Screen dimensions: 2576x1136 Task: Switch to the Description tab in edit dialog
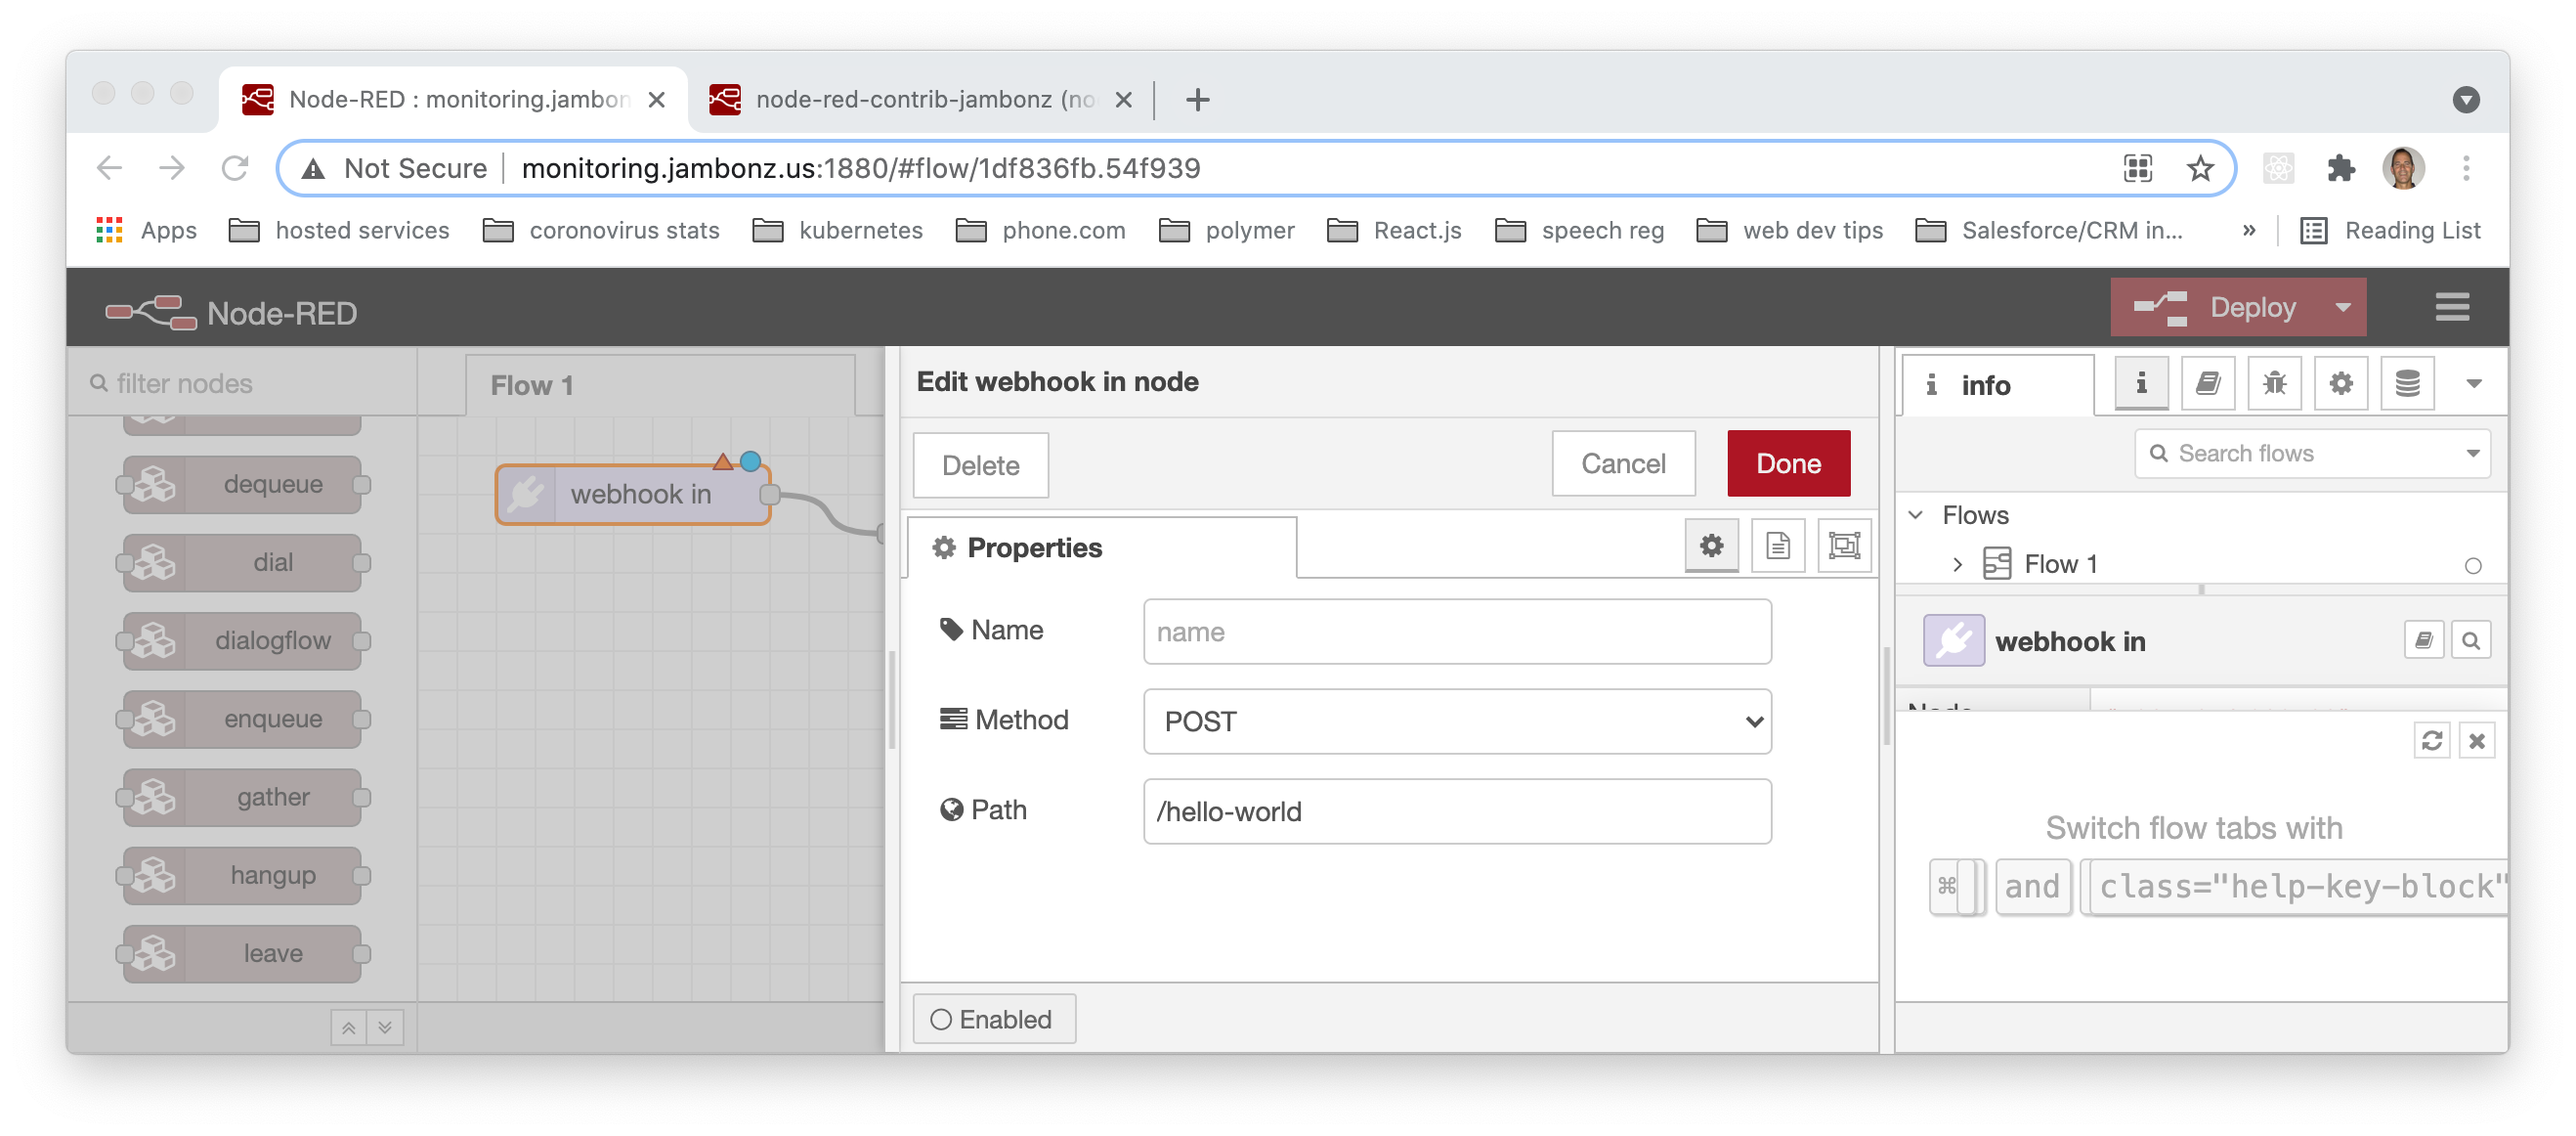point(1778,546)
